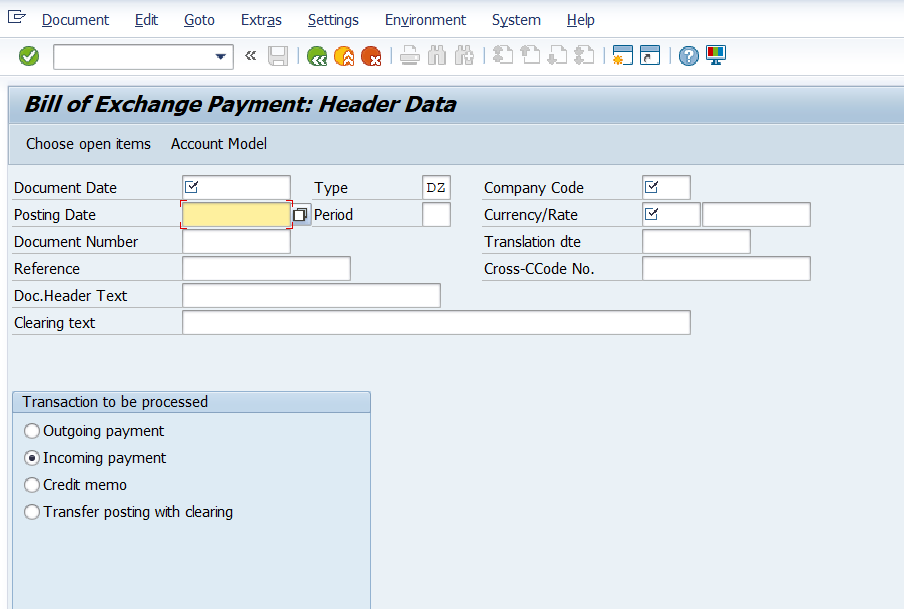Screen dimensions: 904x609
Task: Click the green Back icon
Action: click(317, 56)
